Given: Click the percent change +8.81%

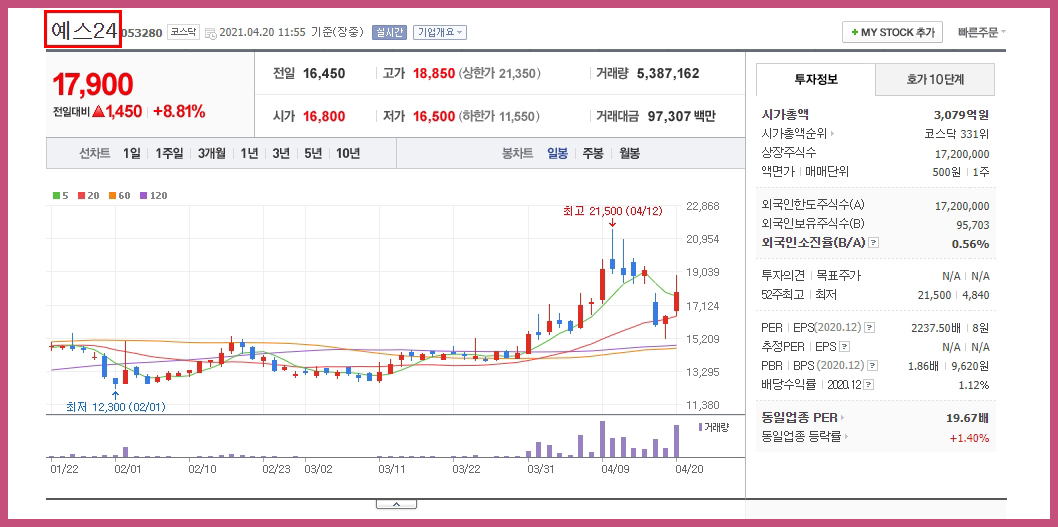Looking at the screenshot, I should click(x=179, y=112).
